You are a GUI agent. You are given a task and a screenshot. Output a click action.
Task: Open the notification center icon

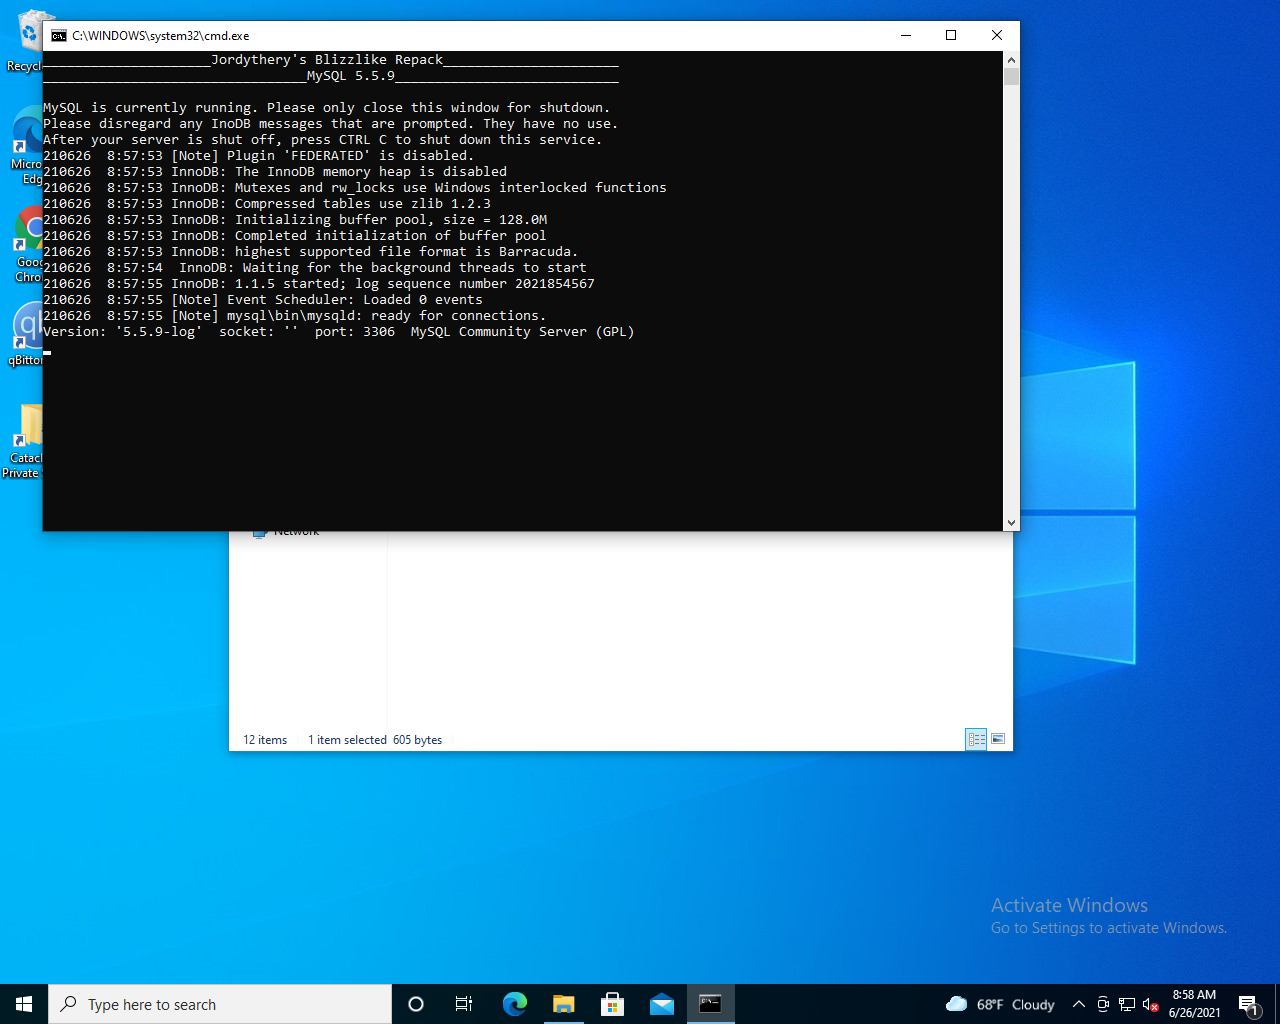coord(1248,1004)
